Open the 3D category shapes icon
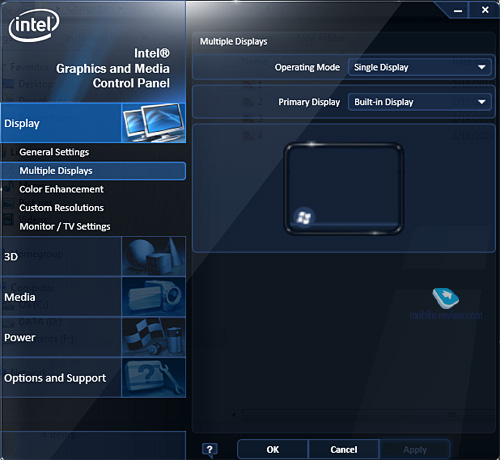The width and height of the screenshot is (500, 460). pyautogui.click(x=154, y=256)
